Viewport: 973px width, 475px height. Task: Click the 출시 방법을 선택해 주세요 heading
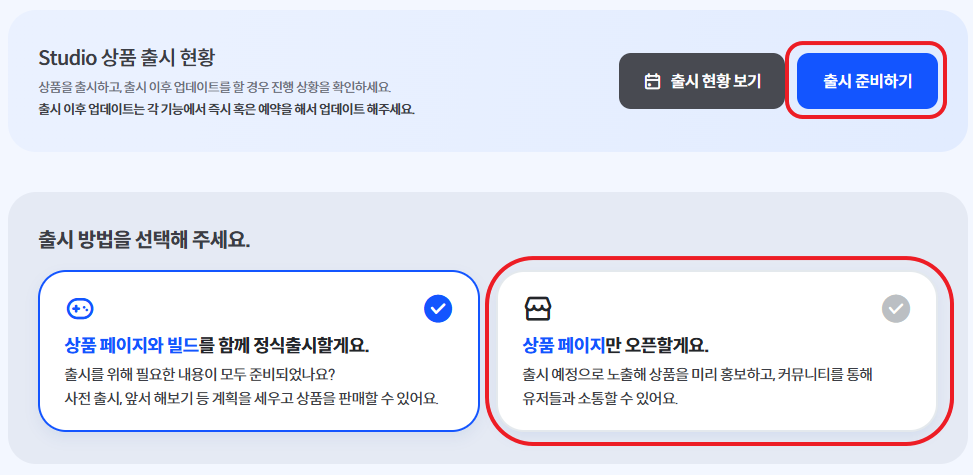[x=144, y=240]
